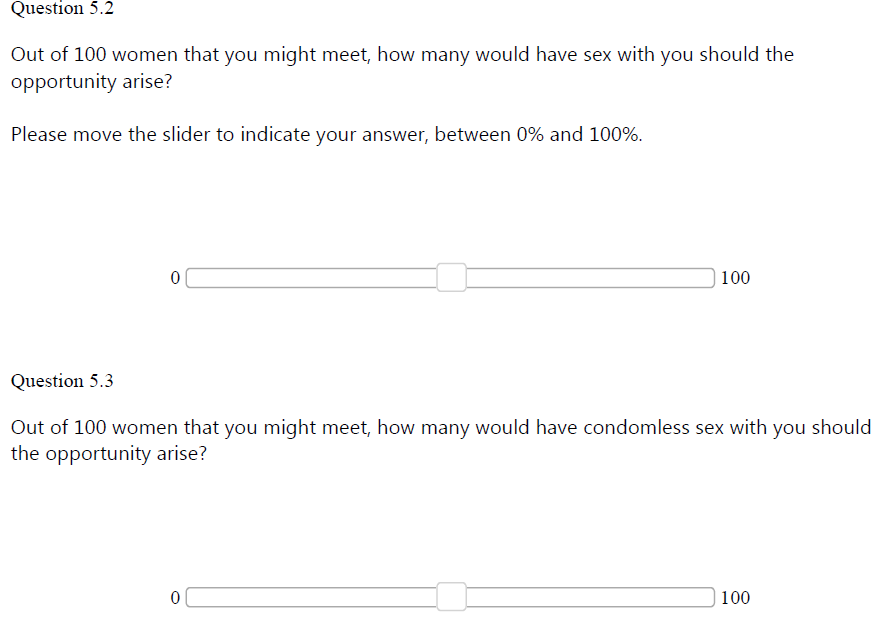Click the 100 label beside Question 5.3 slider

coord(735,598)
